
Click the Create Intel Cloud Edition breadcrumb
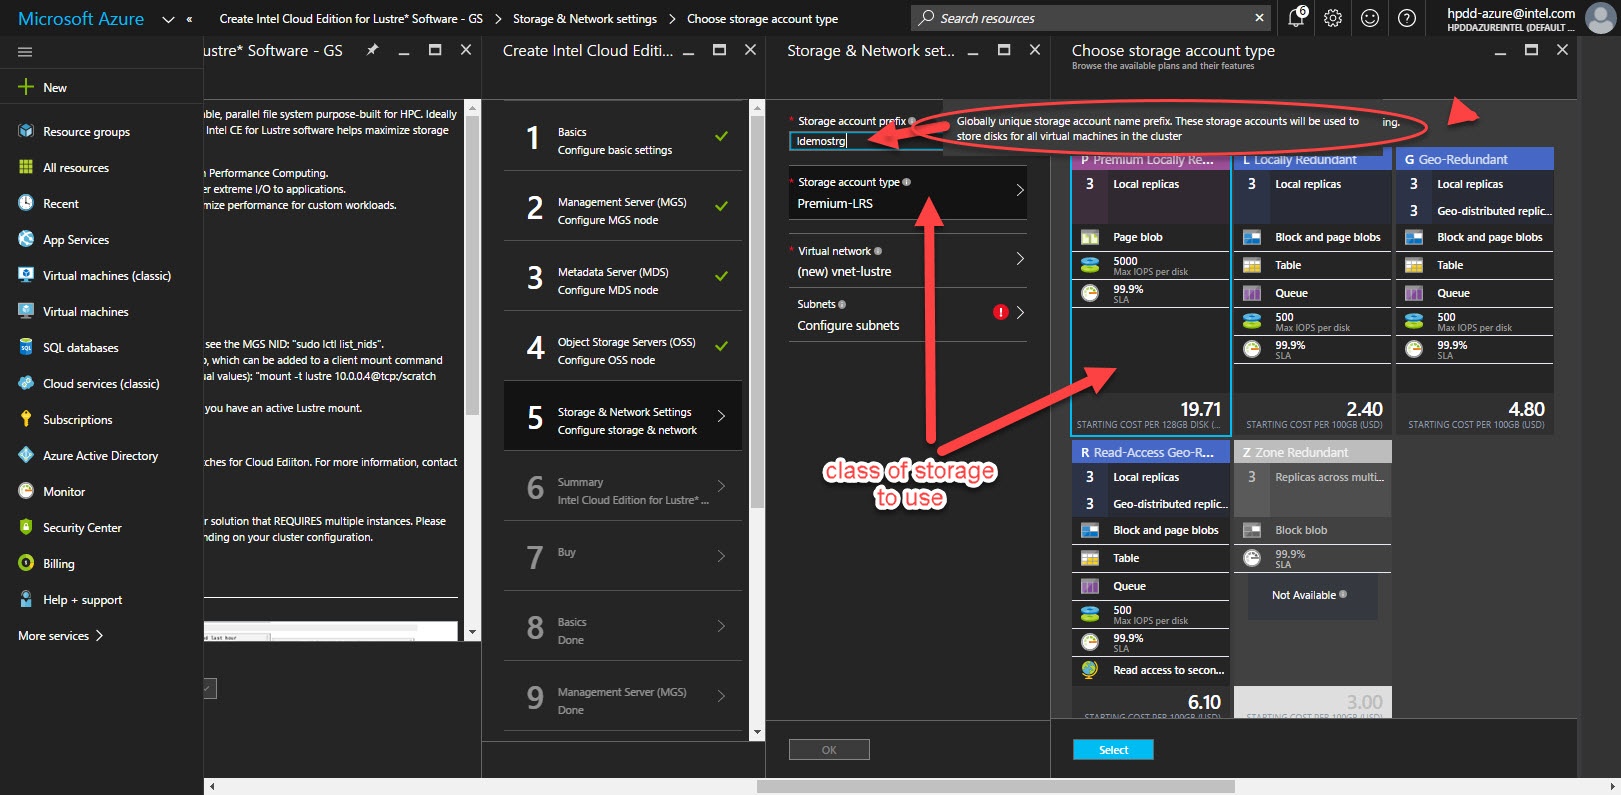(351, 19)
